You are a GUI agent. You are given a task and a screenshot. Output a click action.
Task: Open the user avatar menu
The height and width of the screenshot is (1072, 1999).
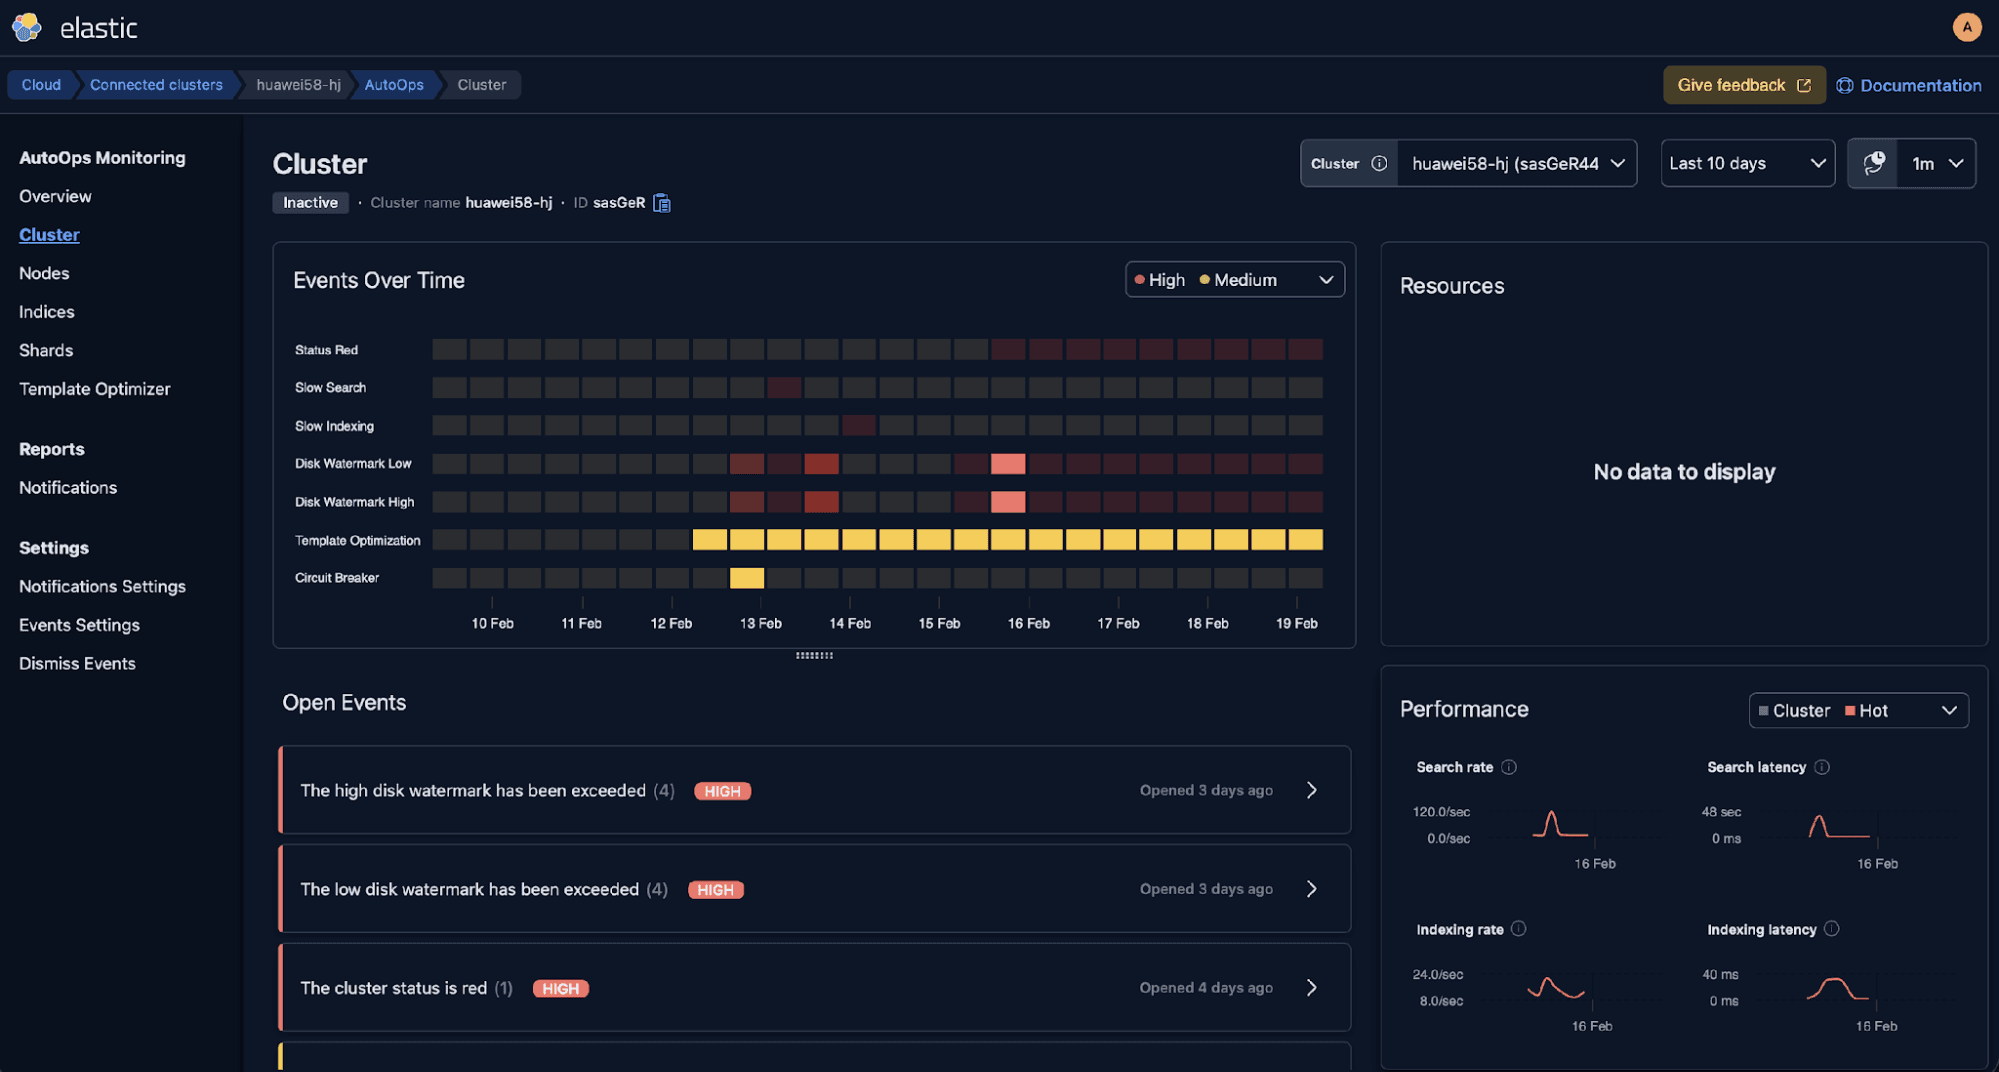click(x=1967, y=27)
